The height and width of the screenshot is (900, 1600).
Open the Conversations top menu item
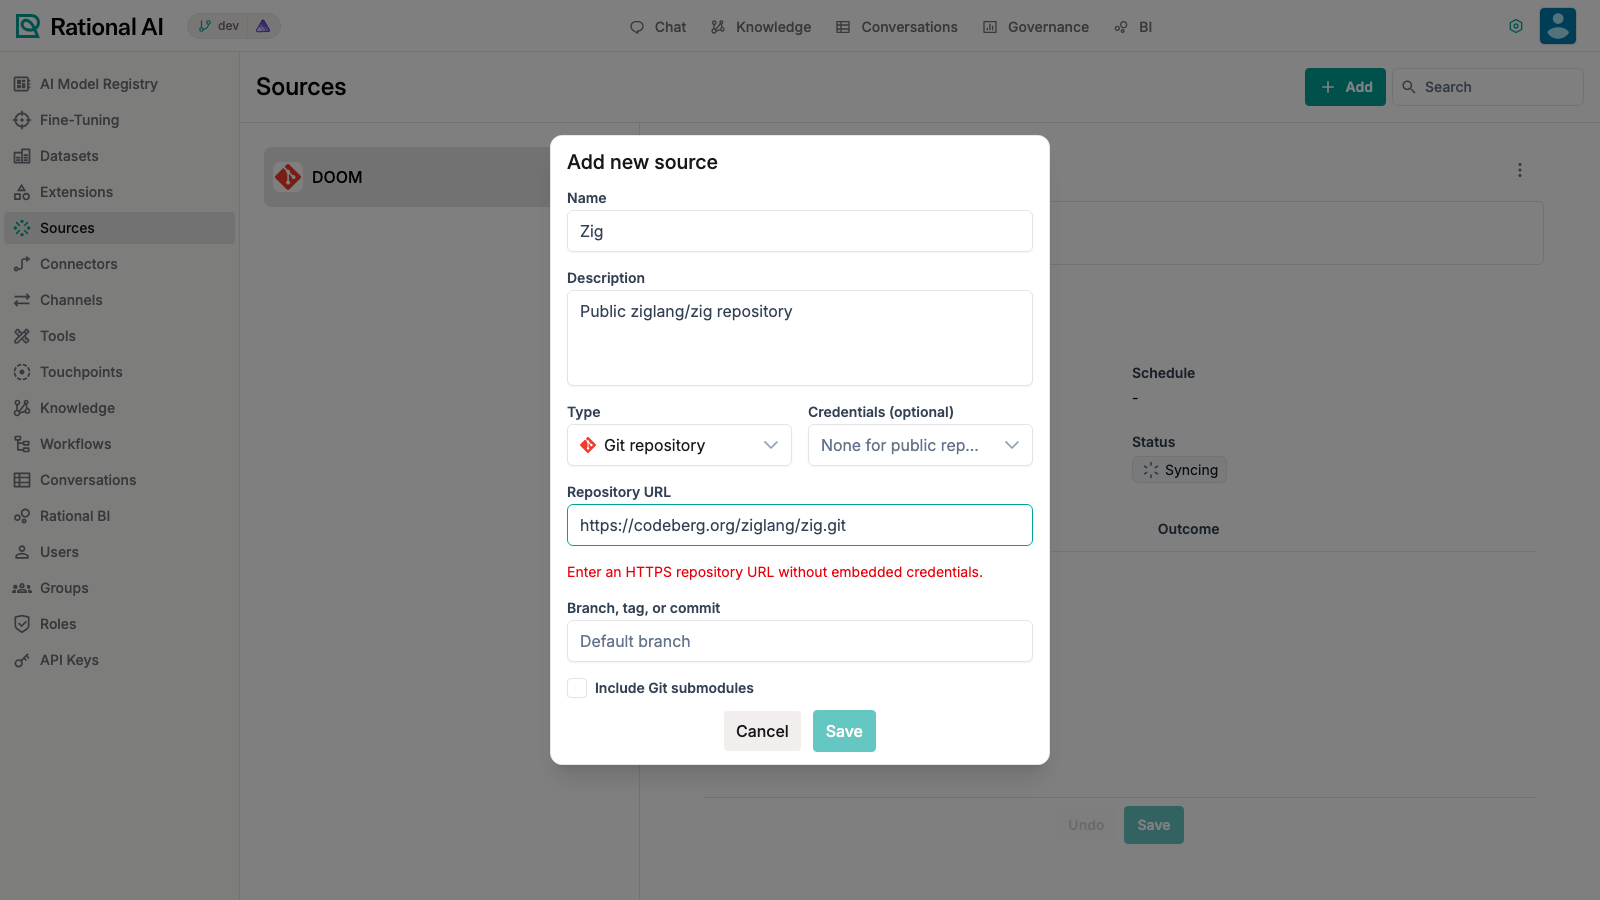point(897,27)
